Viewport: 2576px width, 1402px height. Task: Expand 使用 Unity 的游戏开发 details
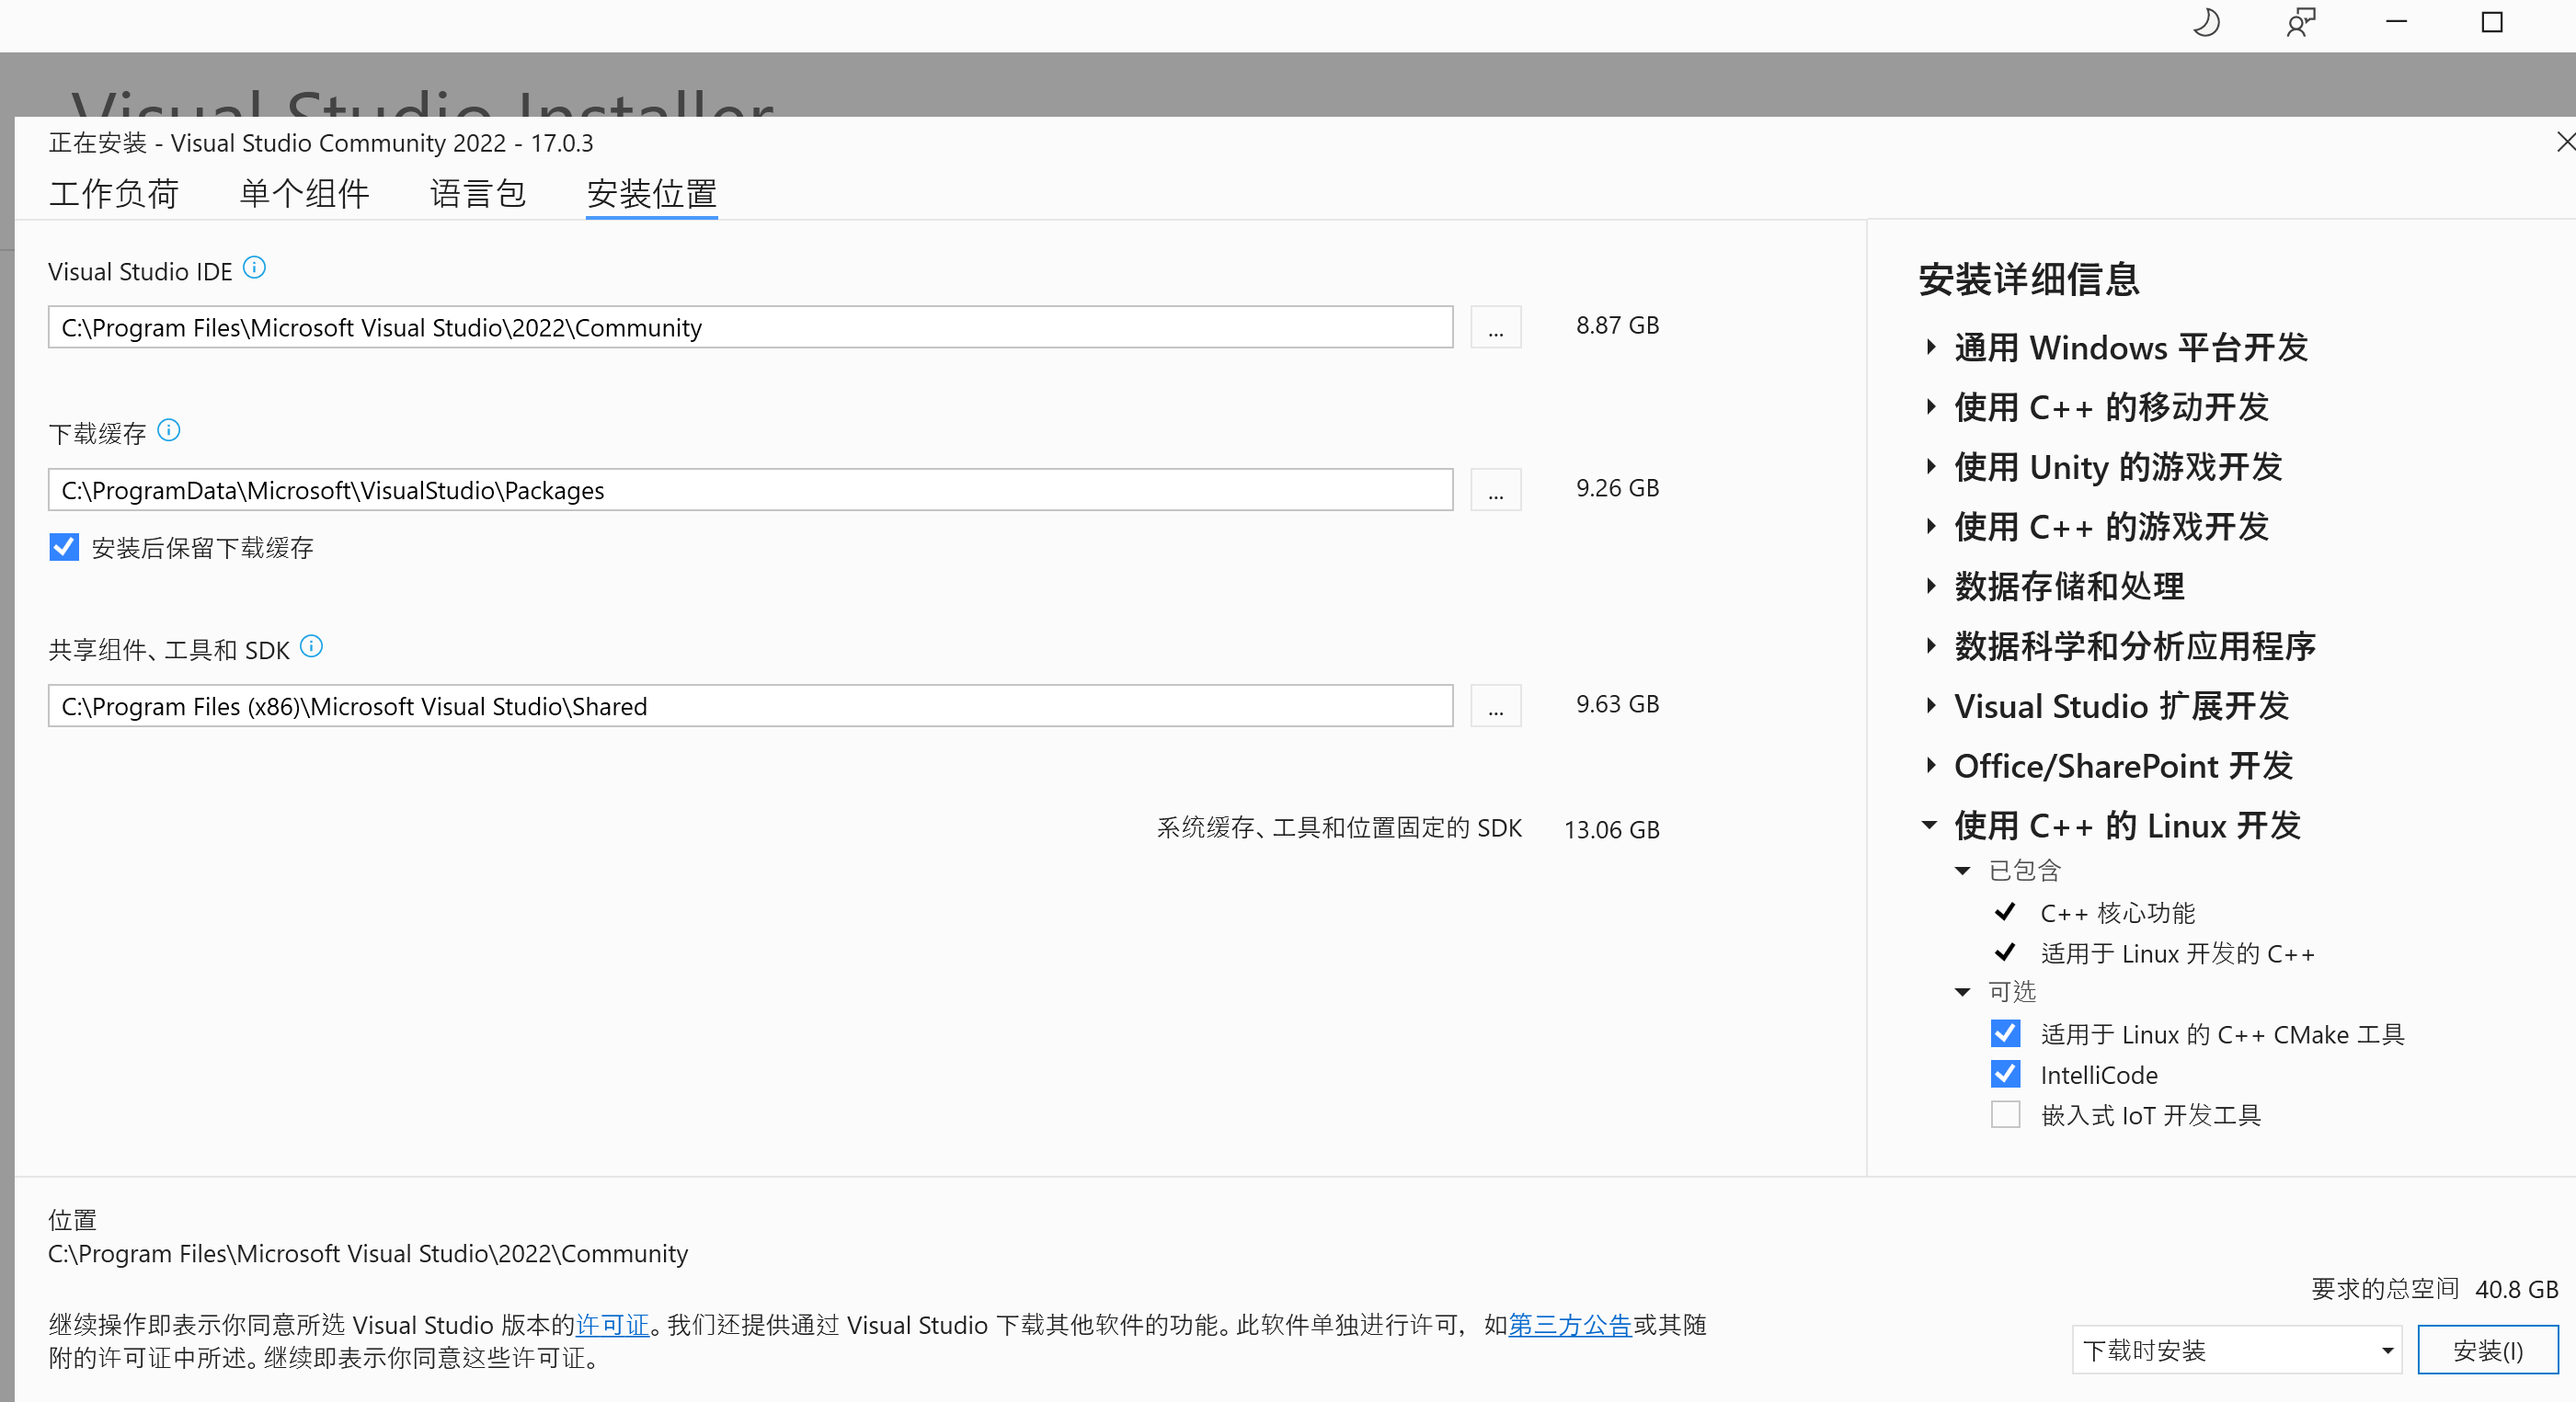1931,466
